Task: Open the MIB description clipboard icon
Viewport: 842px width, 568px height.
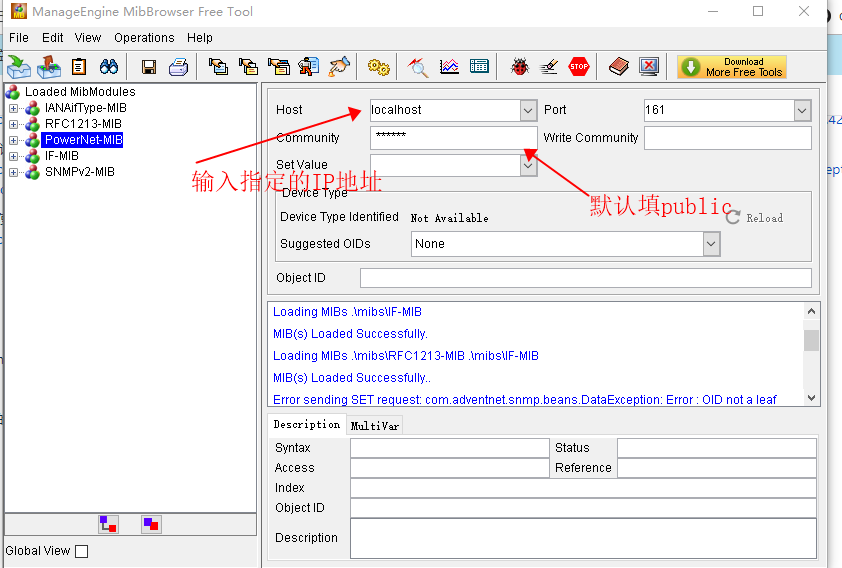Action: coord(79,67)
